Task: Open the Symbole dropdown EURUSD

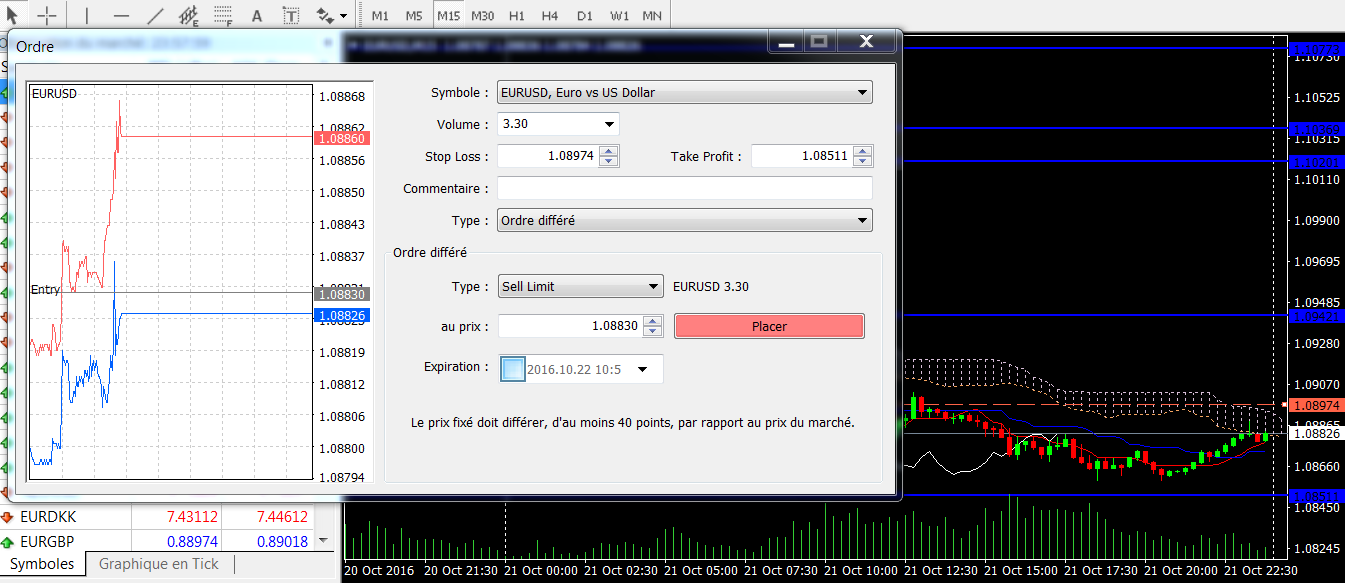Action: (685, 93)
